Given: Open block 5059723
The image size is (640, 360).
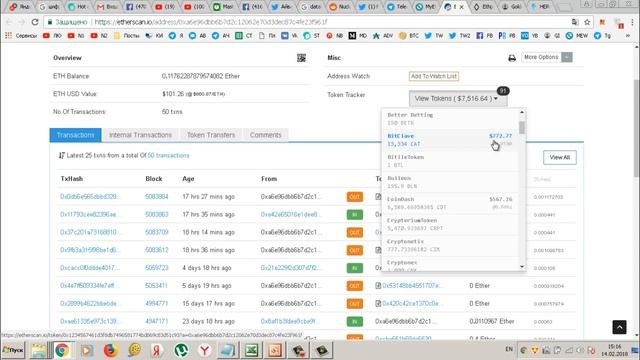Looking at the screenshot, I should click(156, 268).
